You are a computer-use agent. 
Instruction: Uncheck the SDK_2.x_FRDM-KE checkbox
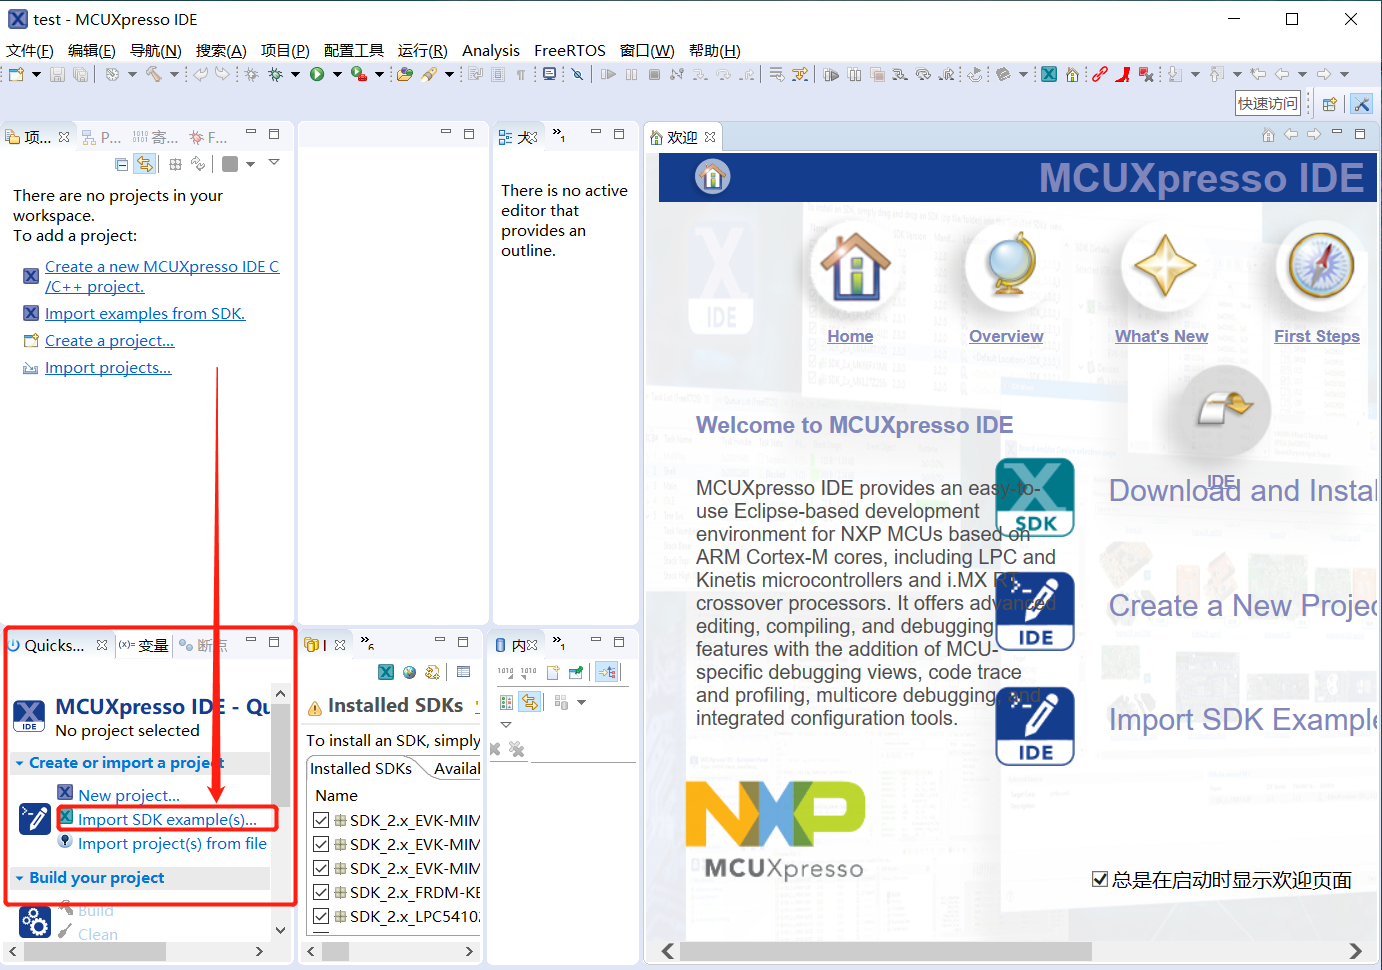pyautogui.click(x=321, y=892)
